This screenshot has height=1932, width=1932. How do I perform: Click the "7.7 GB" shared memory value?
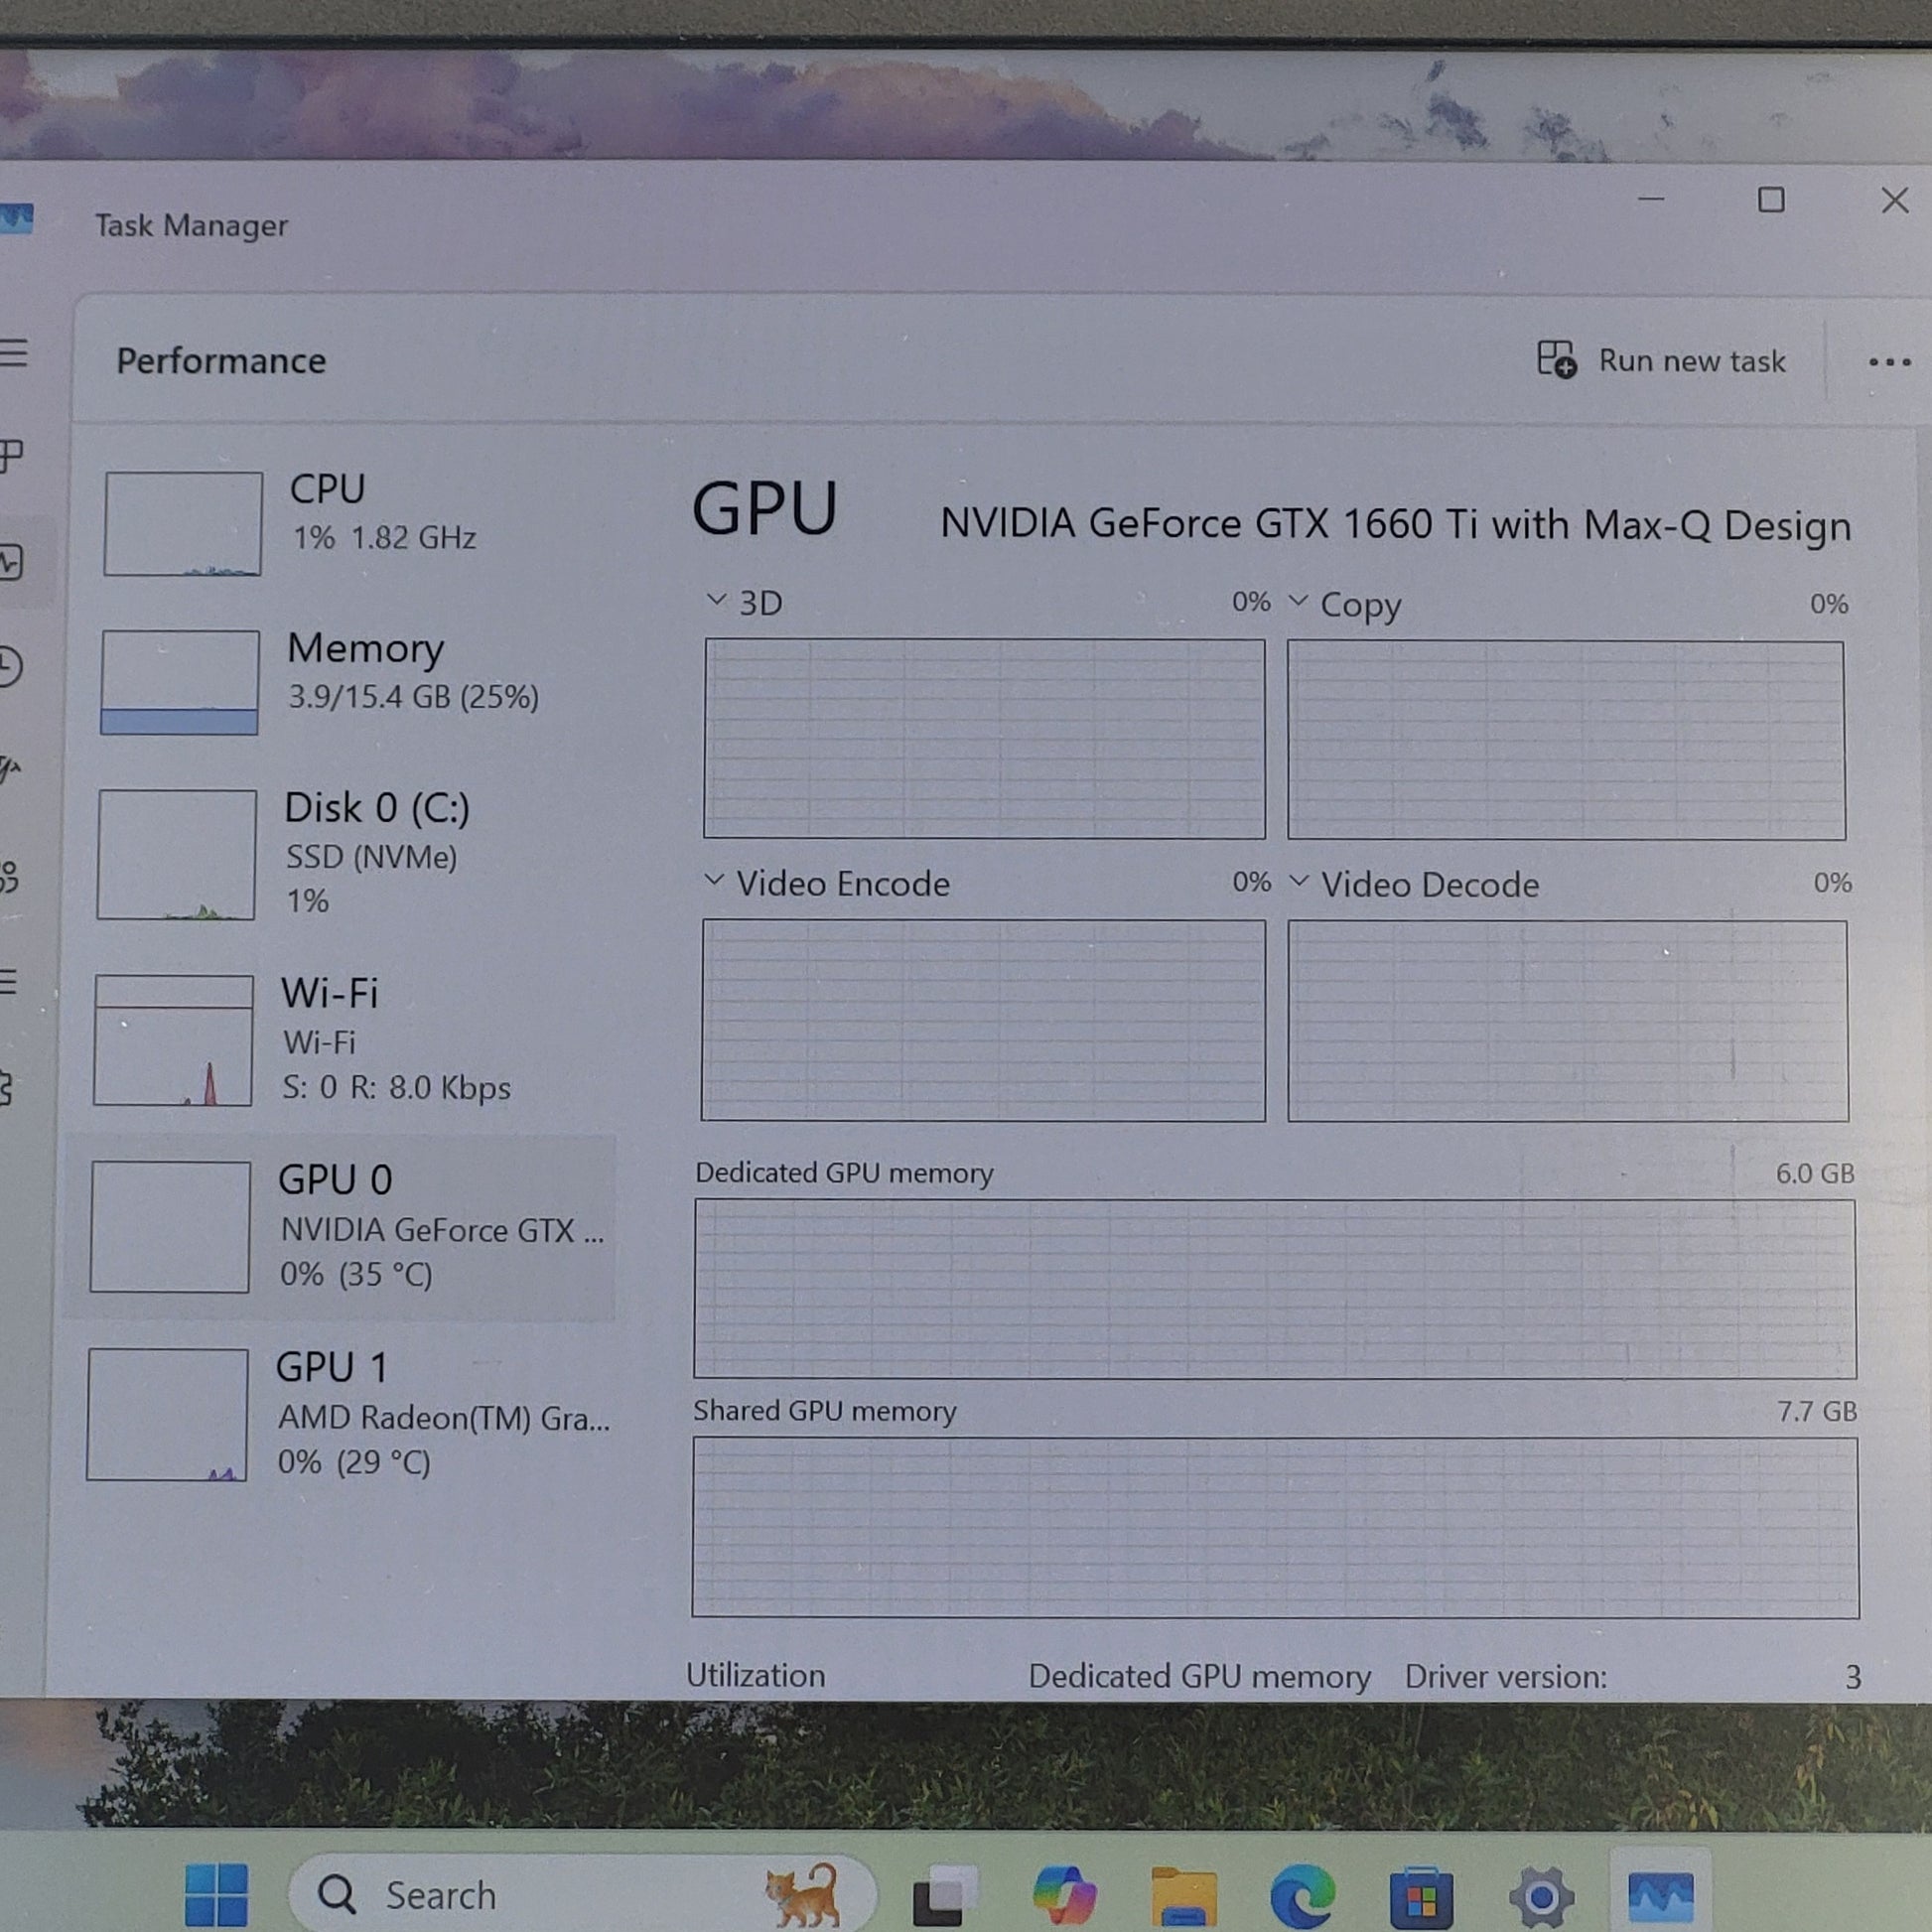[x=1817, y=1411]
